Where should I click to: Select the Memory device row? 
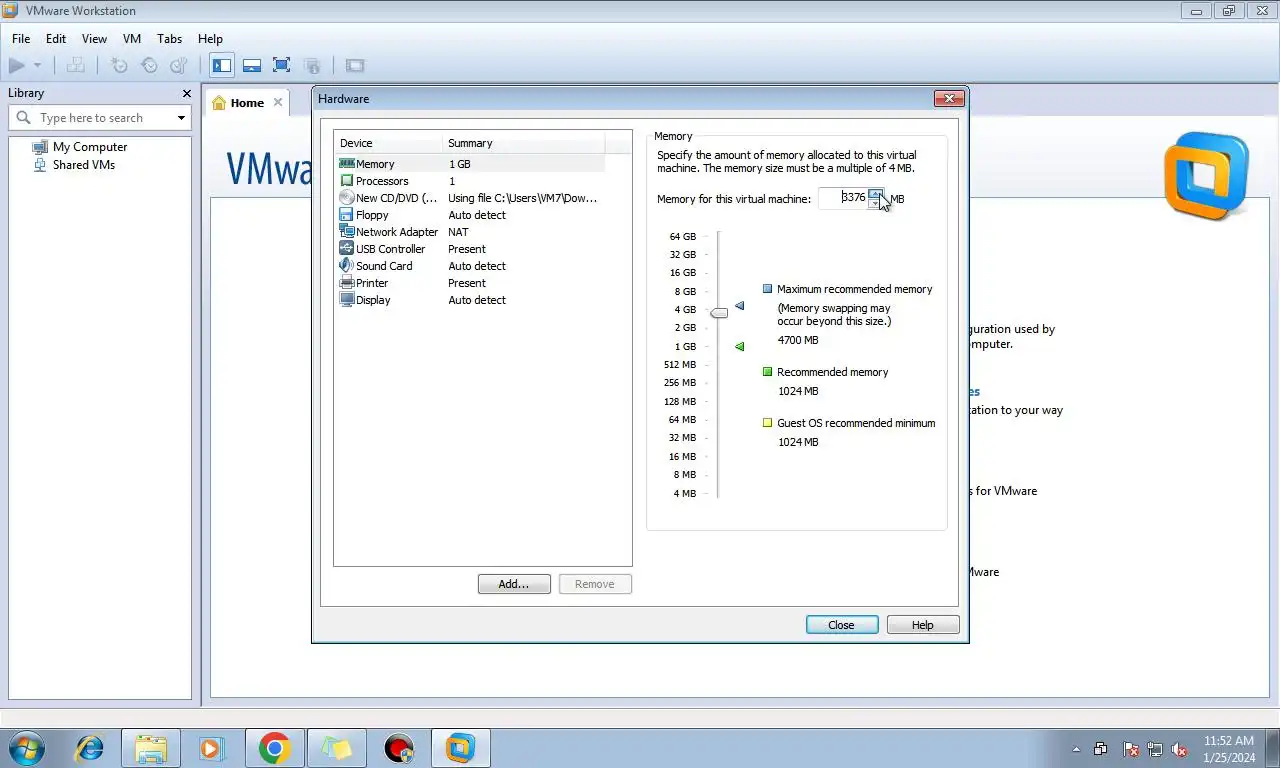(x=471, y=164)
